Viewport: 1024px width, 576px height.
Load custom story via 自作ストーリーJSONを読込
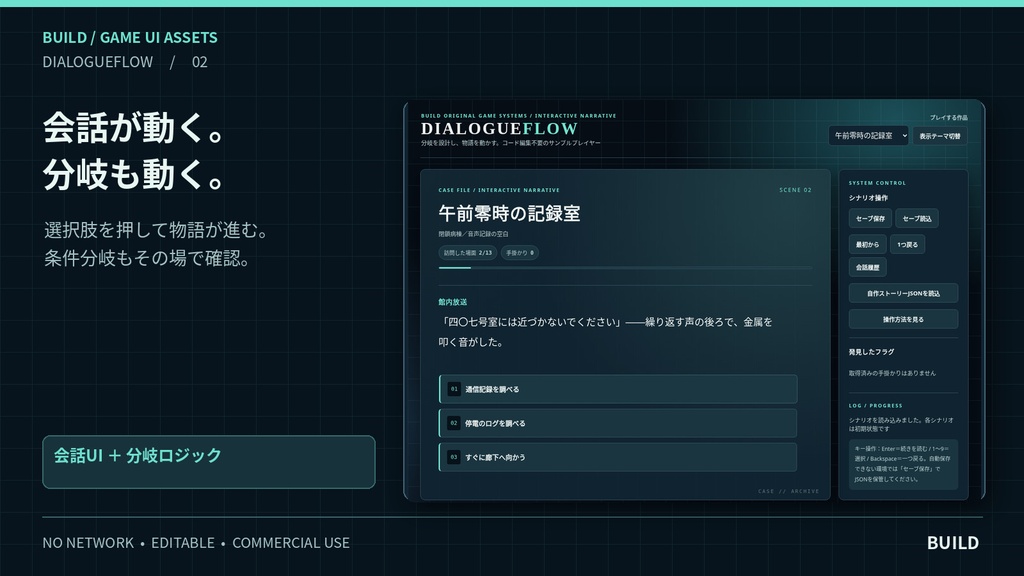tap(903, 293)
